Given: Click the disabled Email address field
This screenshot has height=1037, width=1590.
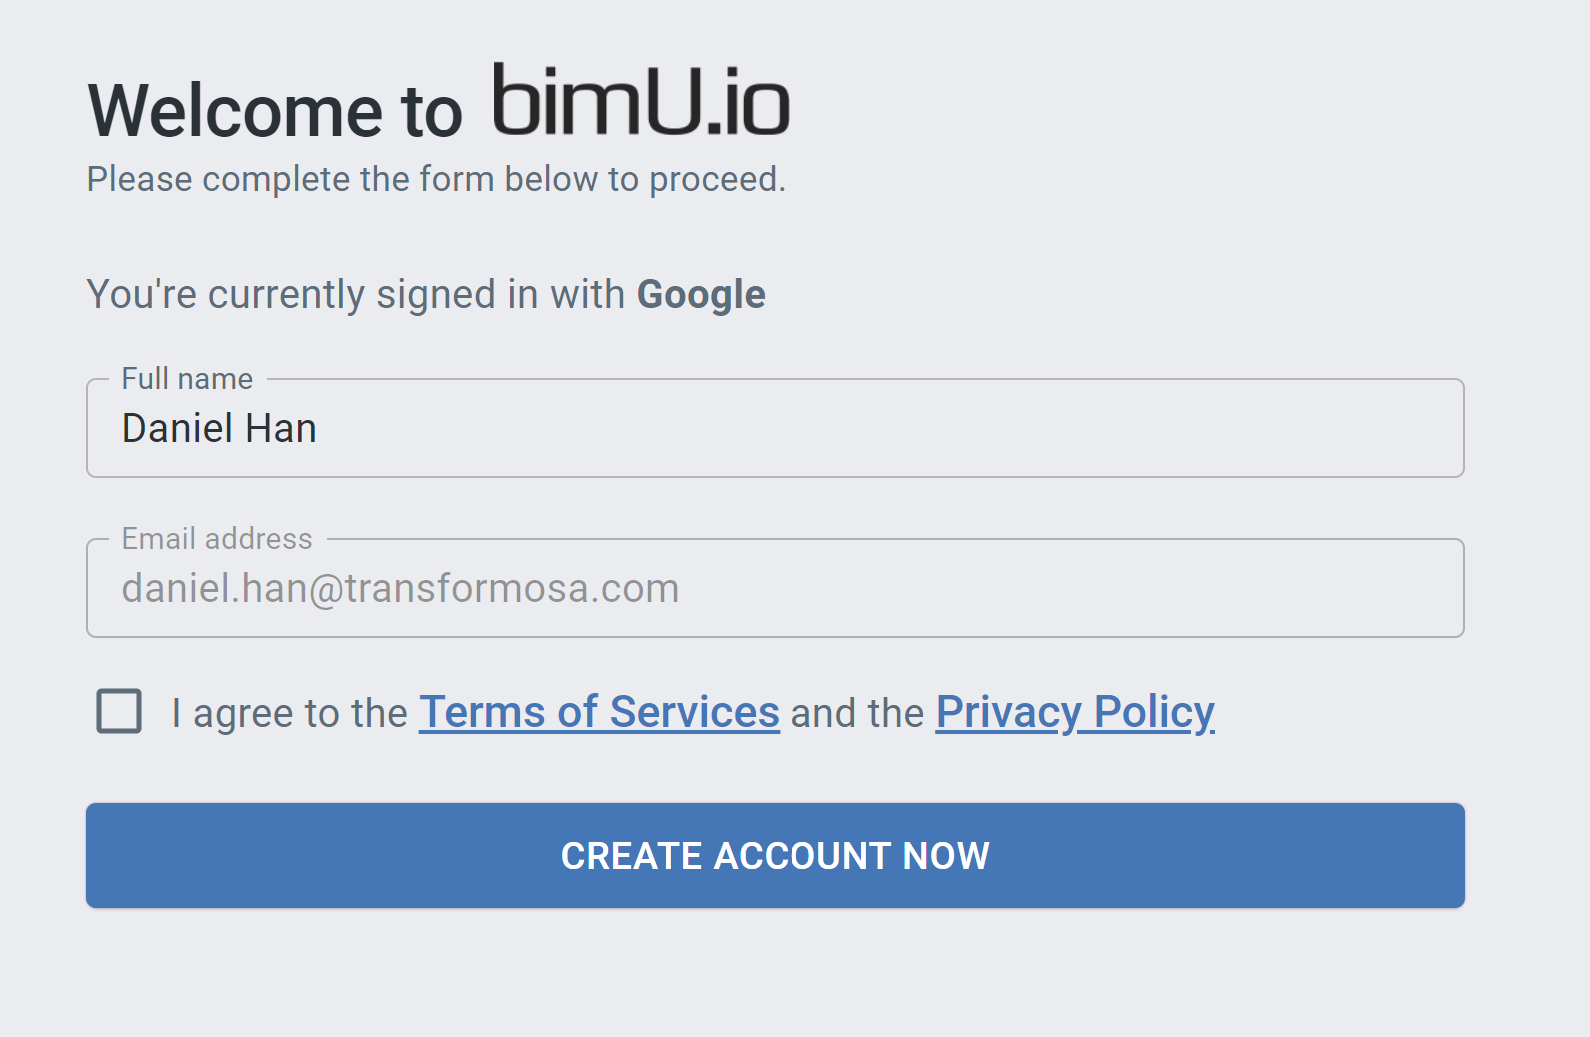Looking at the screenshot, I should [775, 588].
